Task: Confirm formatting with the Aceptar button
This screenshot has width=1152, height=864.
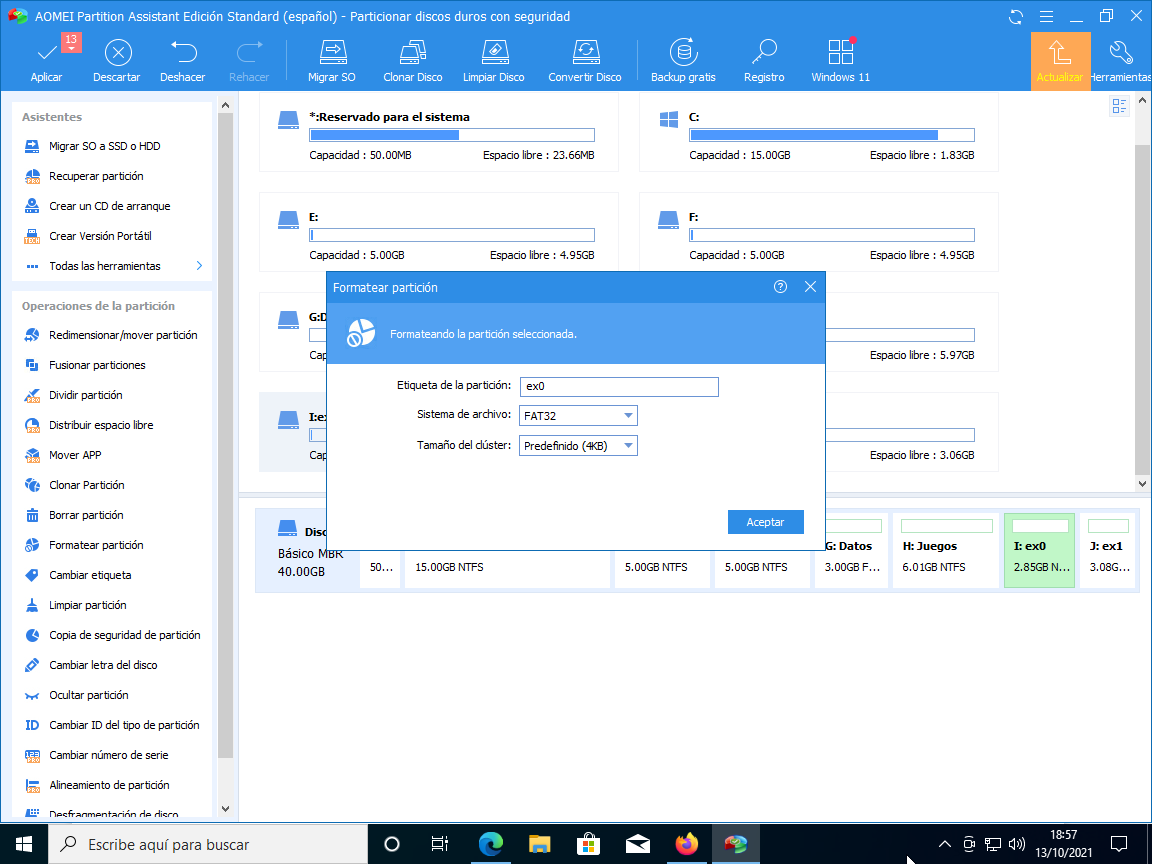Action: tap(766, 522)
